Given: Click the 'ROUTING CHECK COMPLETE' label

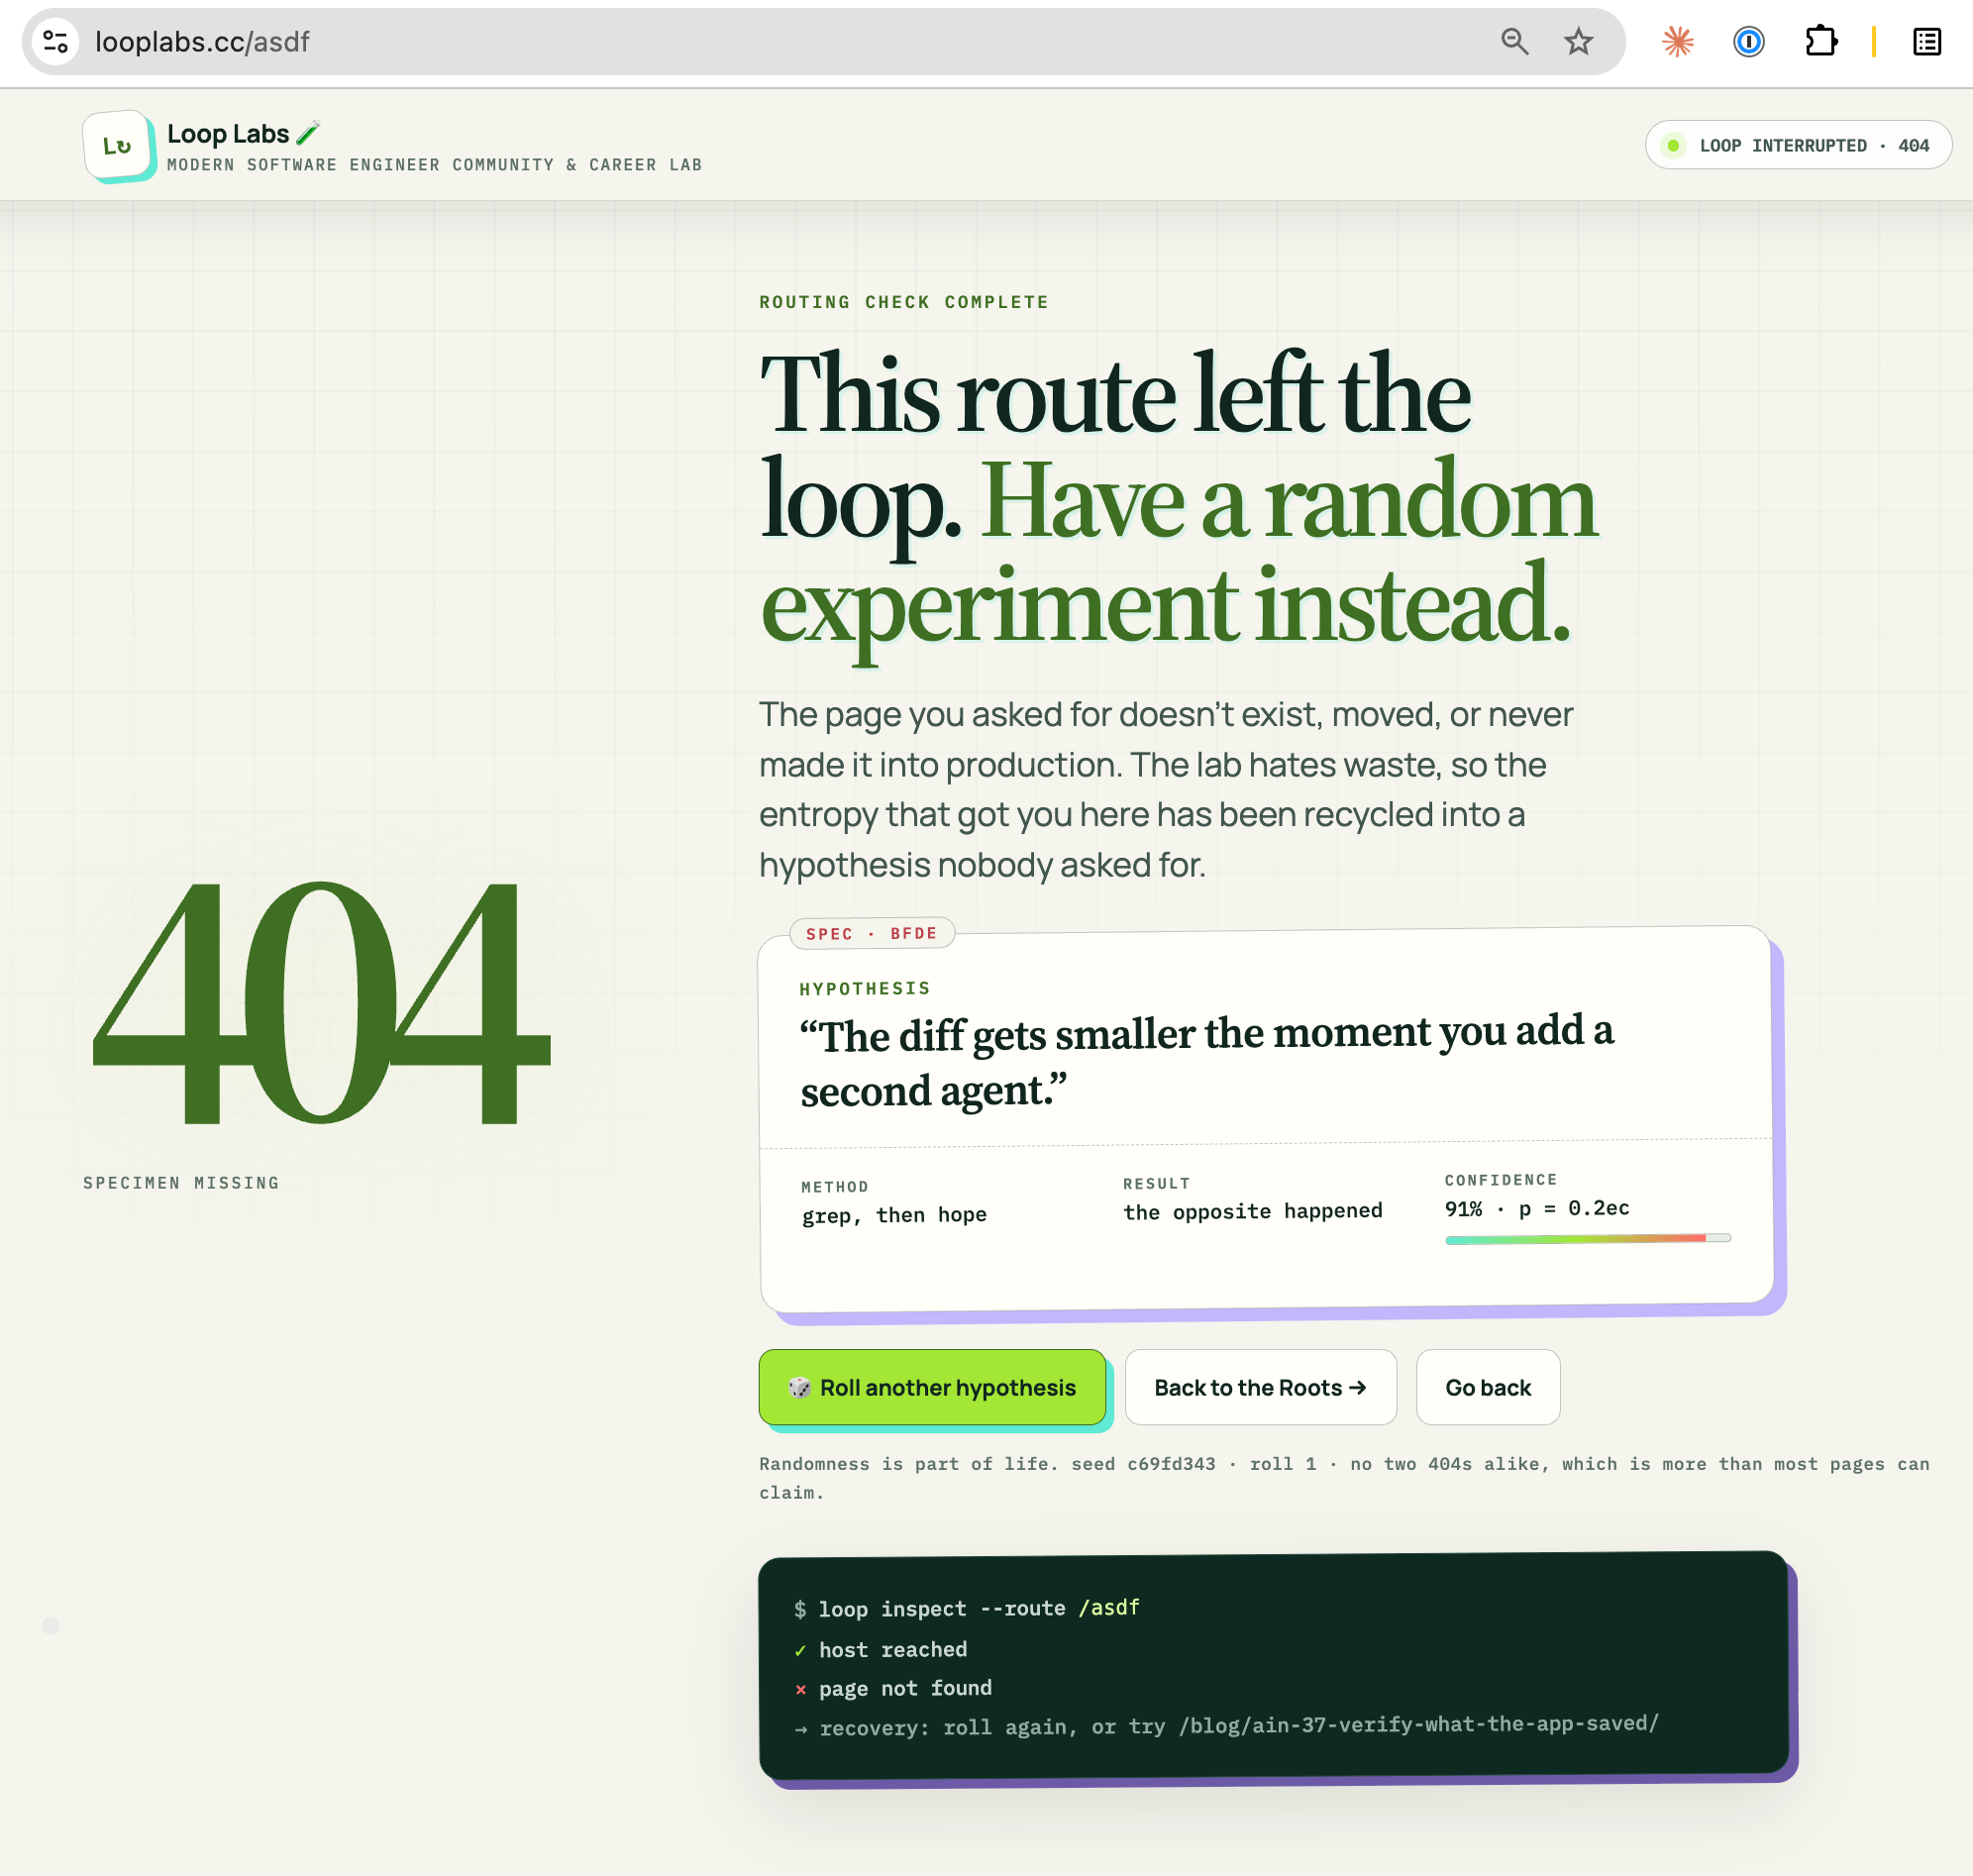Looking at the screenshot, I should pyautogui.click(x=904, y=302).
